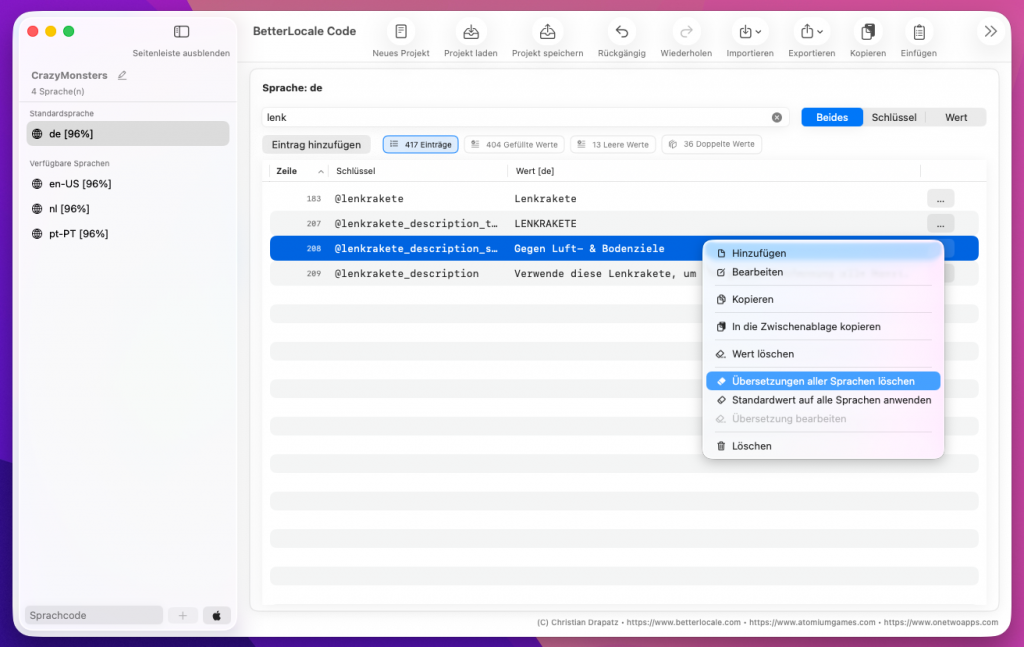This screenshot has height=647, width=1024.
Task: Expand the toolbar overflow chevron
Action: tap(990, 32)
